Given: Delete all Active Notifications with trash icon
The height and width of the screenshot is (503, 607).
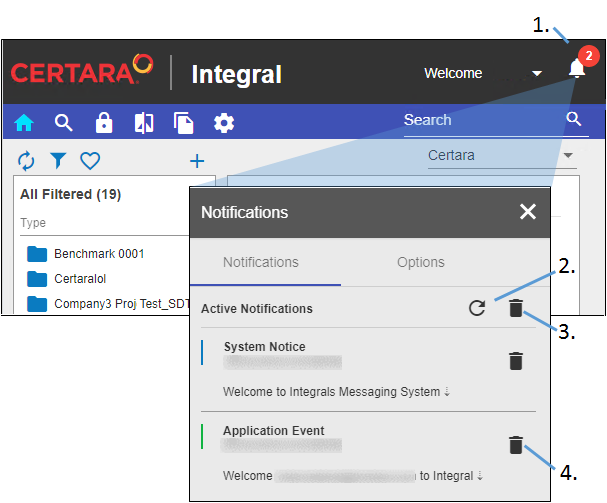Looking at the screenshot, I should (516, 308).
